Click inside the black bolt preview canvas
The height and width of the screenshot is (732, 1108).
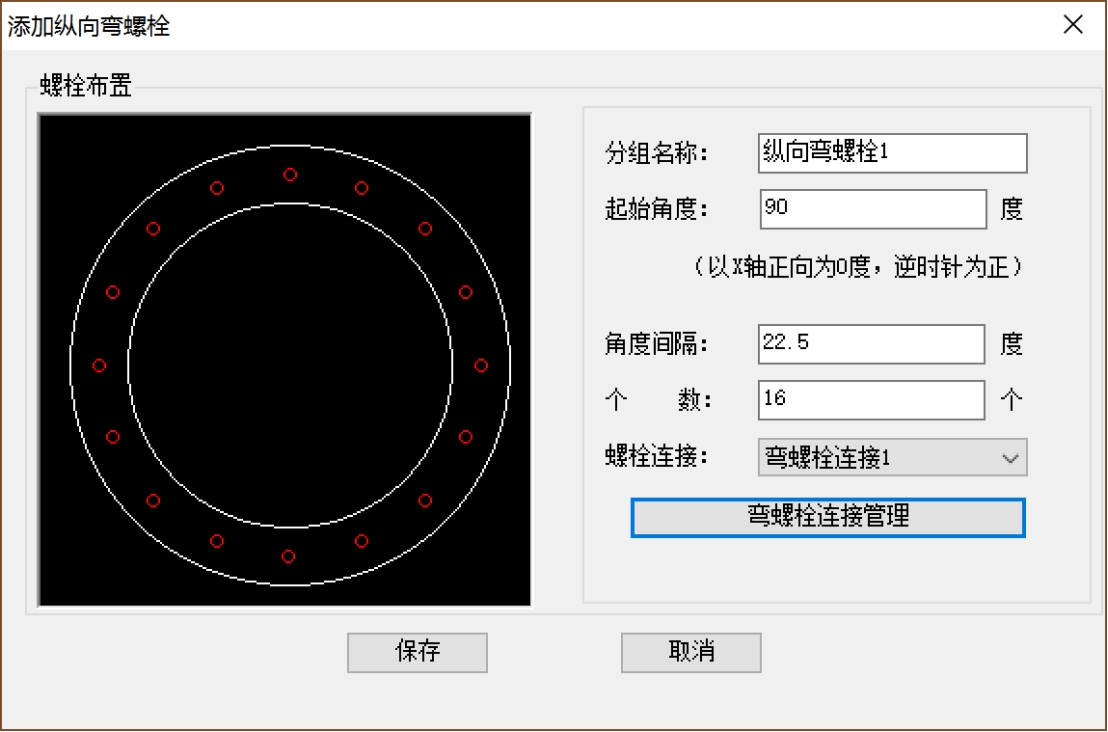point(285,360)
